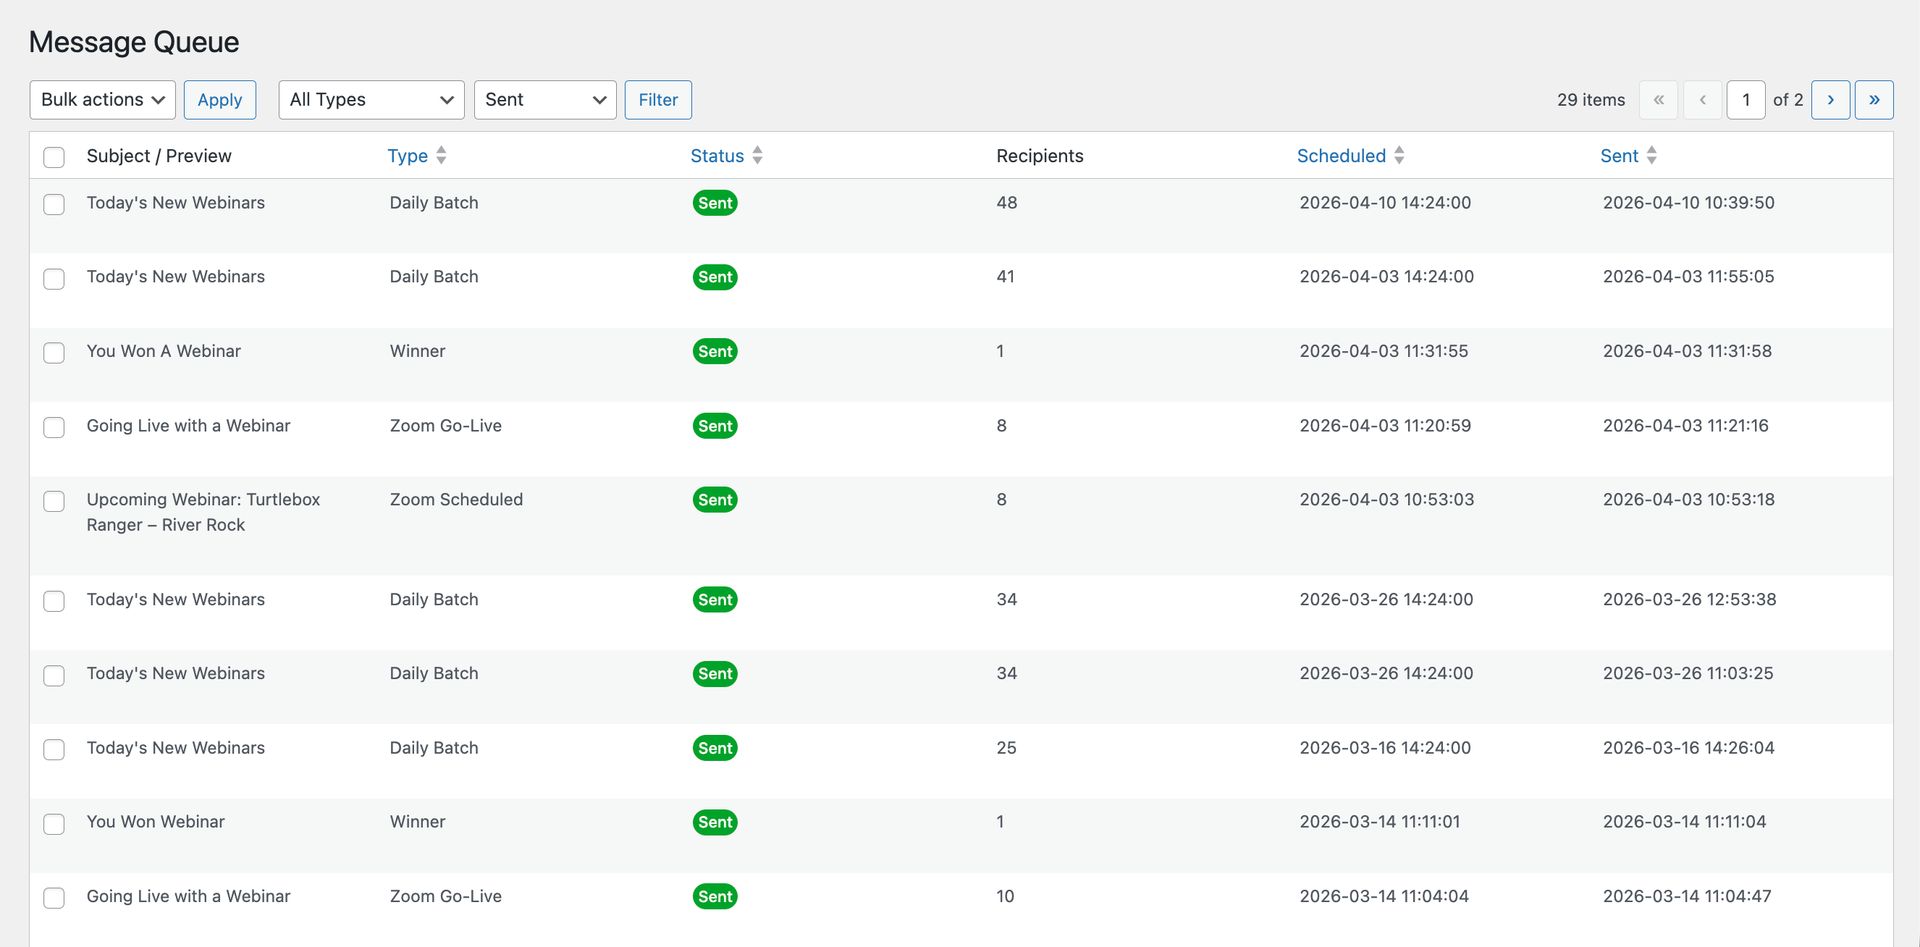Click recipients count 41
Image resolution: width=1920 pixels, height=947 pixels.
pyautogui.click(x=1006, y=277)
